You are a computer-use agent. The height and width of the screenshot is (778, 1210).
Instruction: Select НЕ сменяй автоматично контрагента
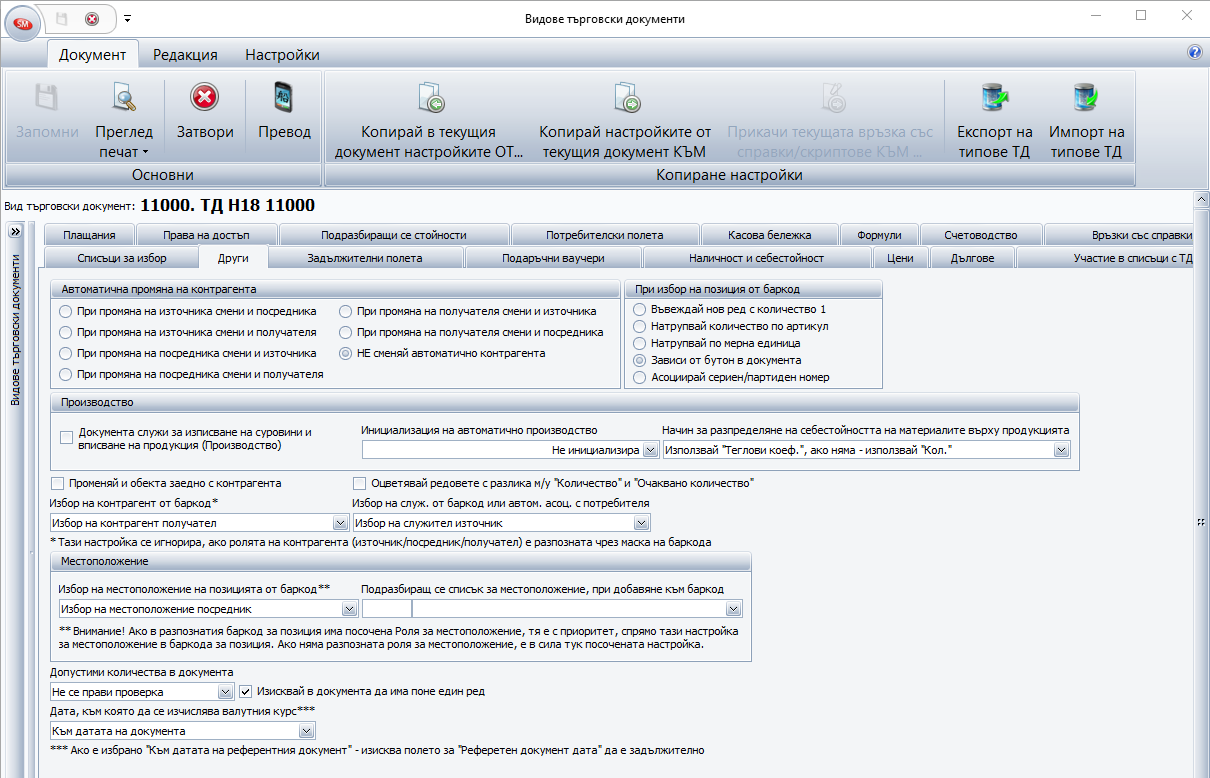(346, 353)
